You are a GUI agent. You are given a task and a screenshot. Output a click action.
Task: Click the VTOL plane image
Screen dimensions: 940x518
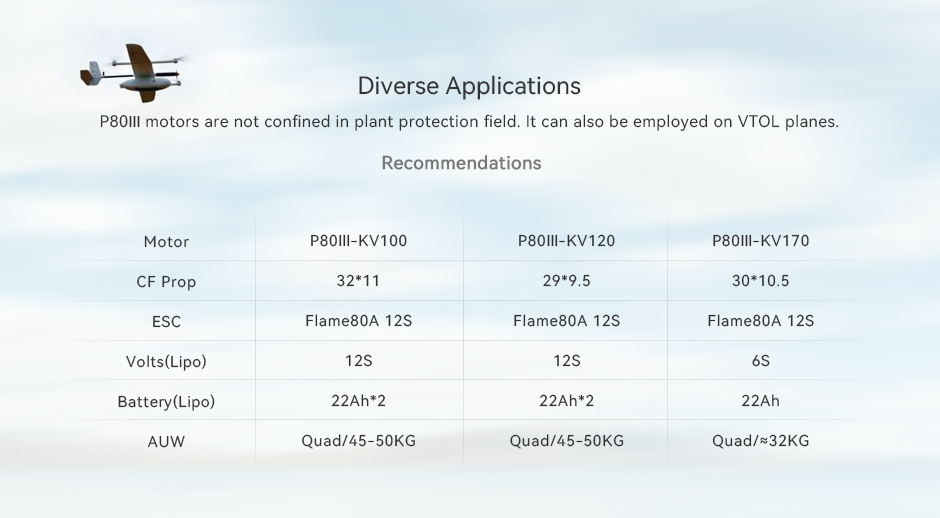[133, 73]
